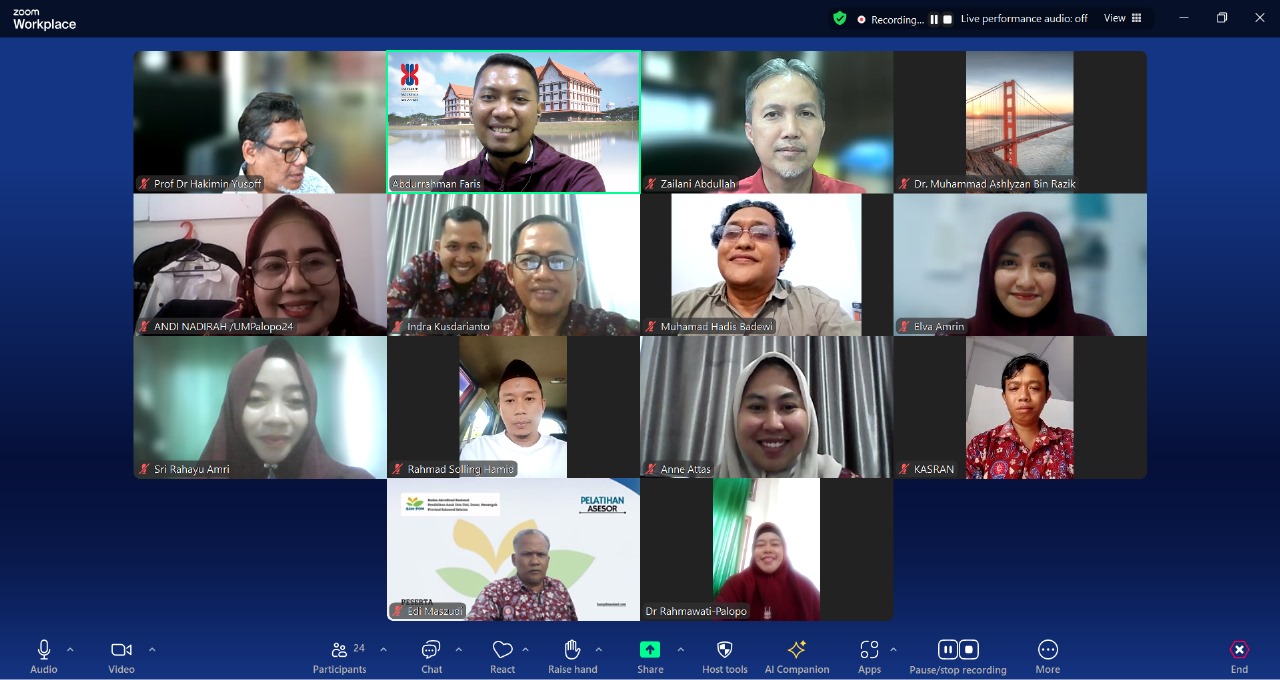The image size is (1280, 680).
Task: Open the Apps panel
Action: point(869,656)
